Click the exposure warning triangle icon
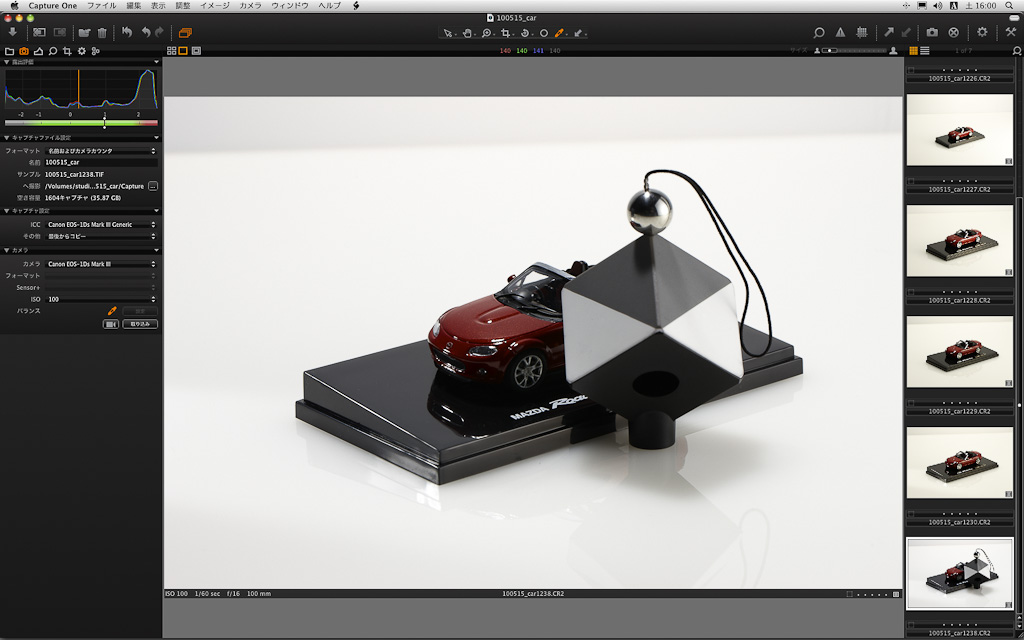 click(x=840, y=32)
